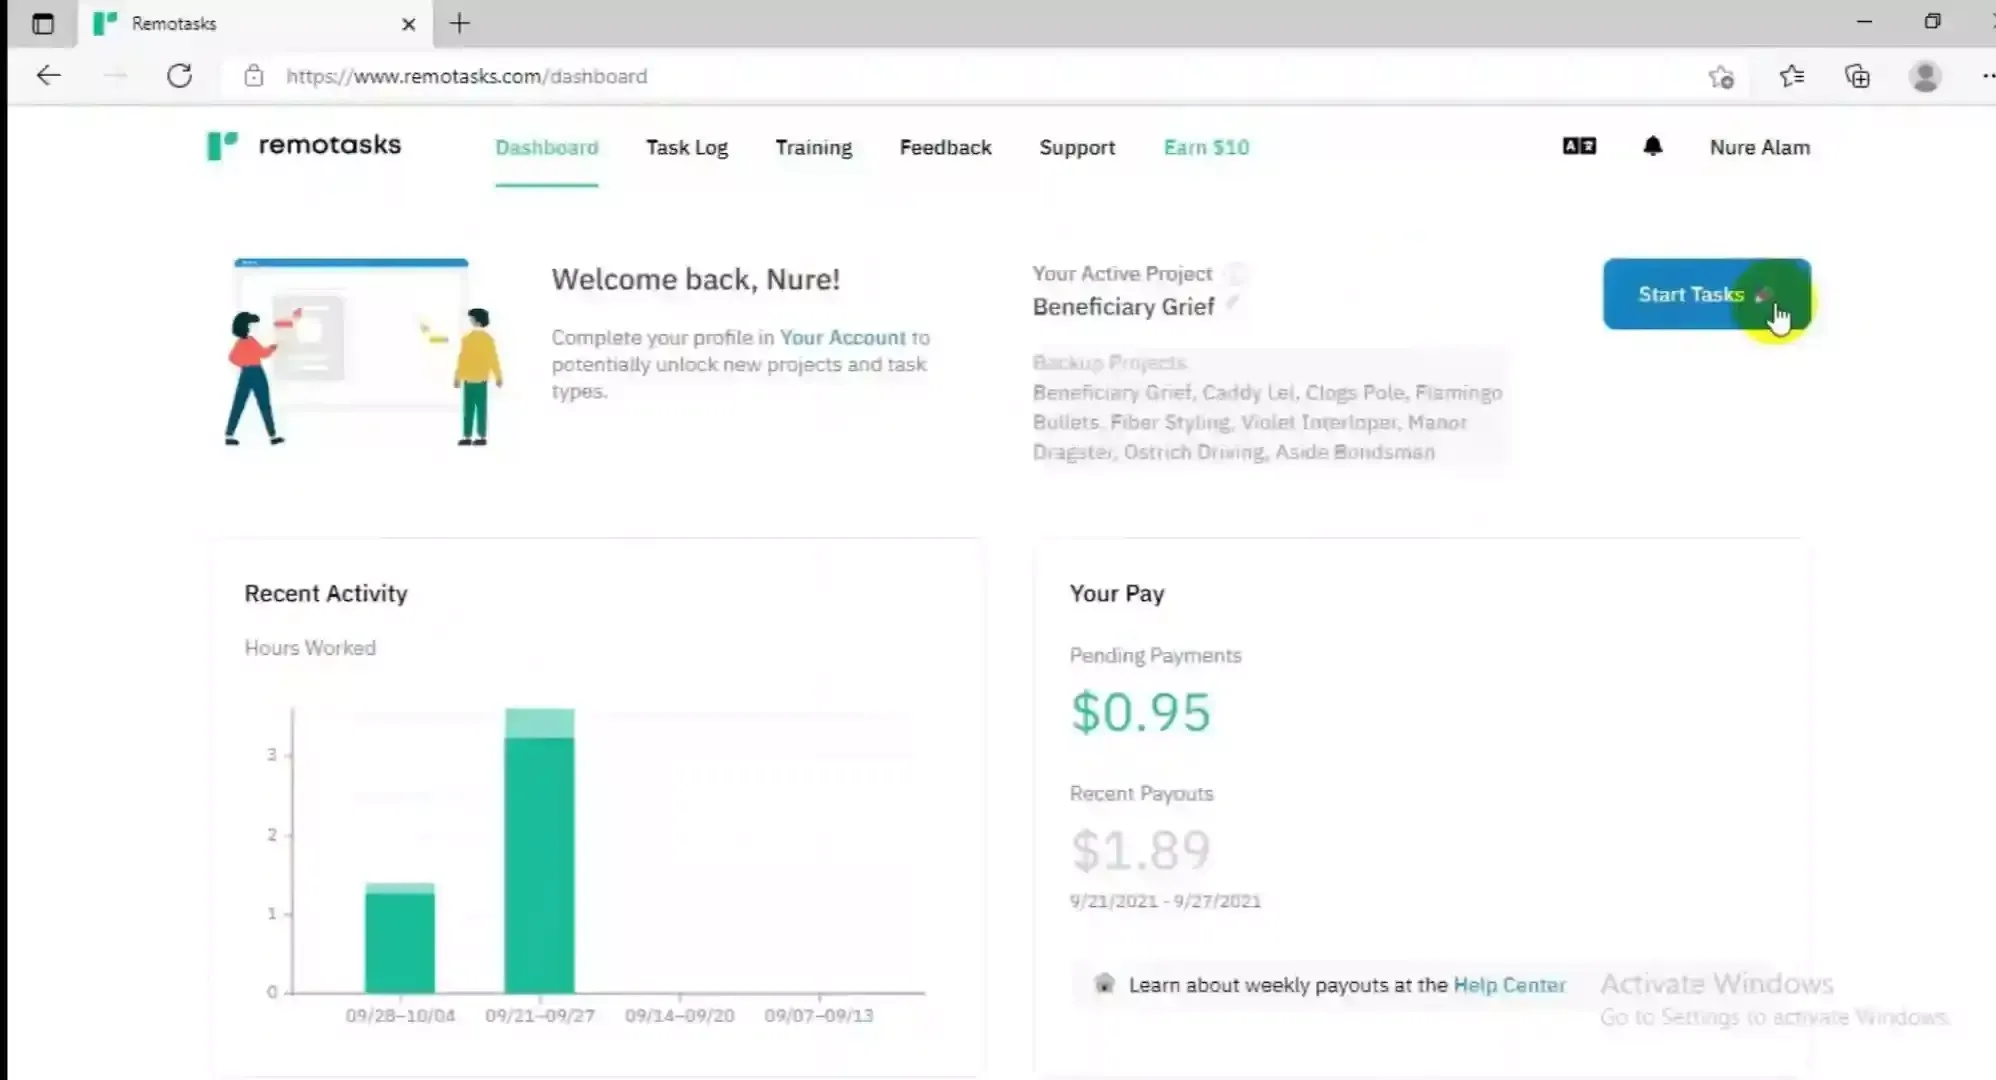This screenshot has width=1996, height=1080.
Task: Click the browser profile avatar icon
Action: (1925, 76)
